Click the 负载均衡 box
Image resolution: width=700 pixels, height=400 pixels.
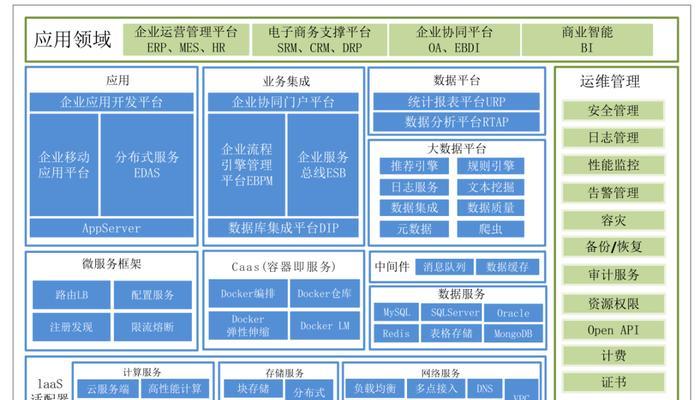point(375,389)
